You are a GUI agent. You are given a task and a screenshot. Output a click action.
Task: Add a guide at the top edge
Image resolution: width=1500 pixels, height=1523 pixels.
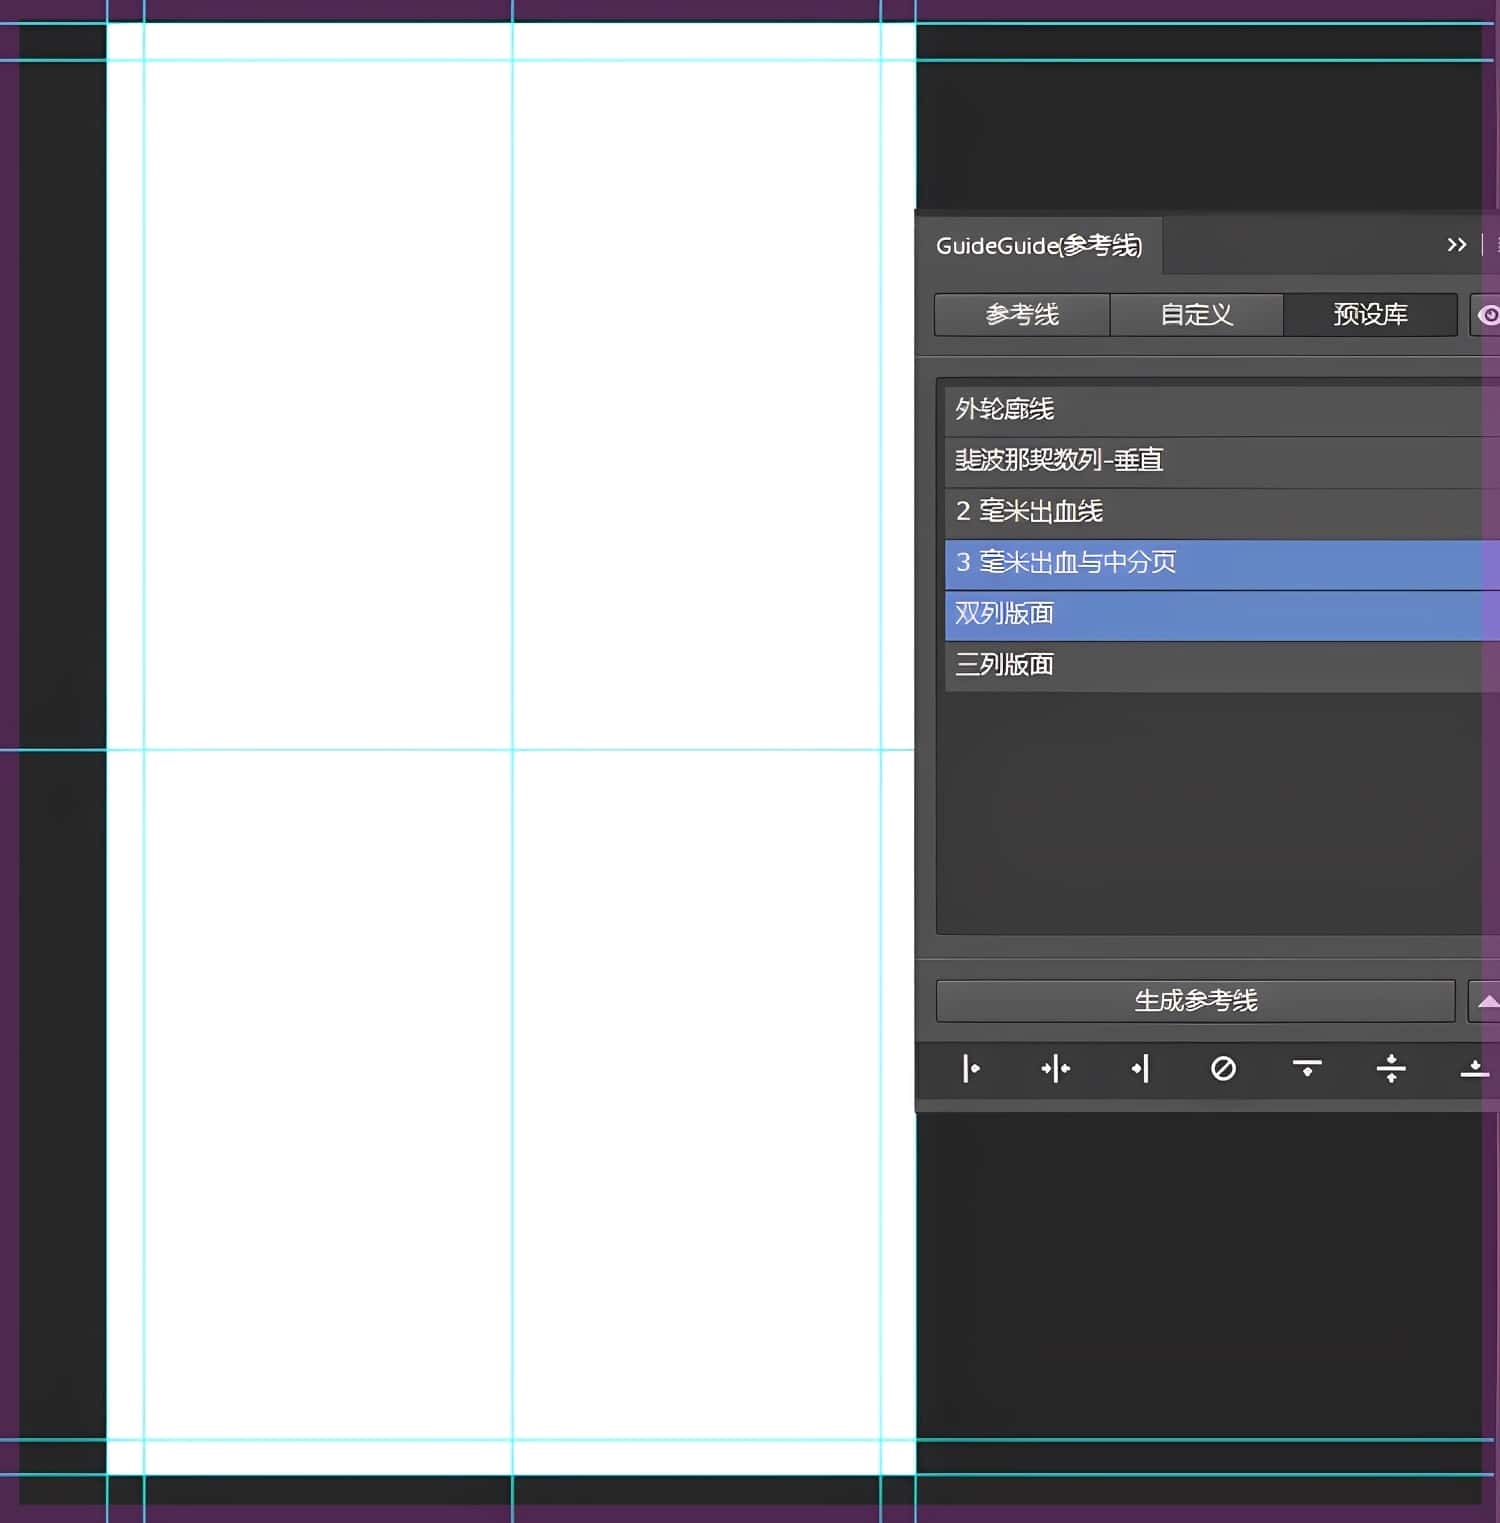(x=1307, y=1069)
